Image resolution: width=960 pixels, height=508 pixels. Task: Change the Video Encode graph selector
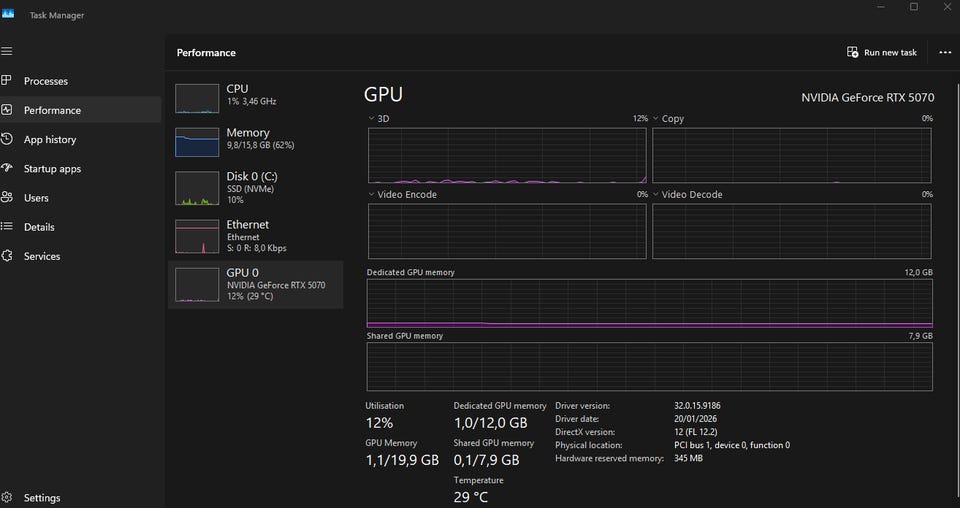[372, 194]
